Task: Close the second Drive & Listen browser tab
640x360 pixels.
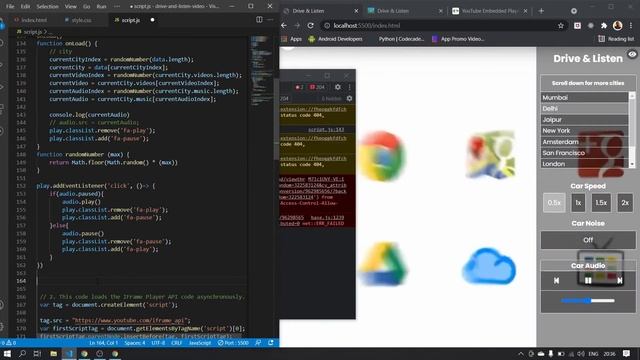Action: (441, 11)
